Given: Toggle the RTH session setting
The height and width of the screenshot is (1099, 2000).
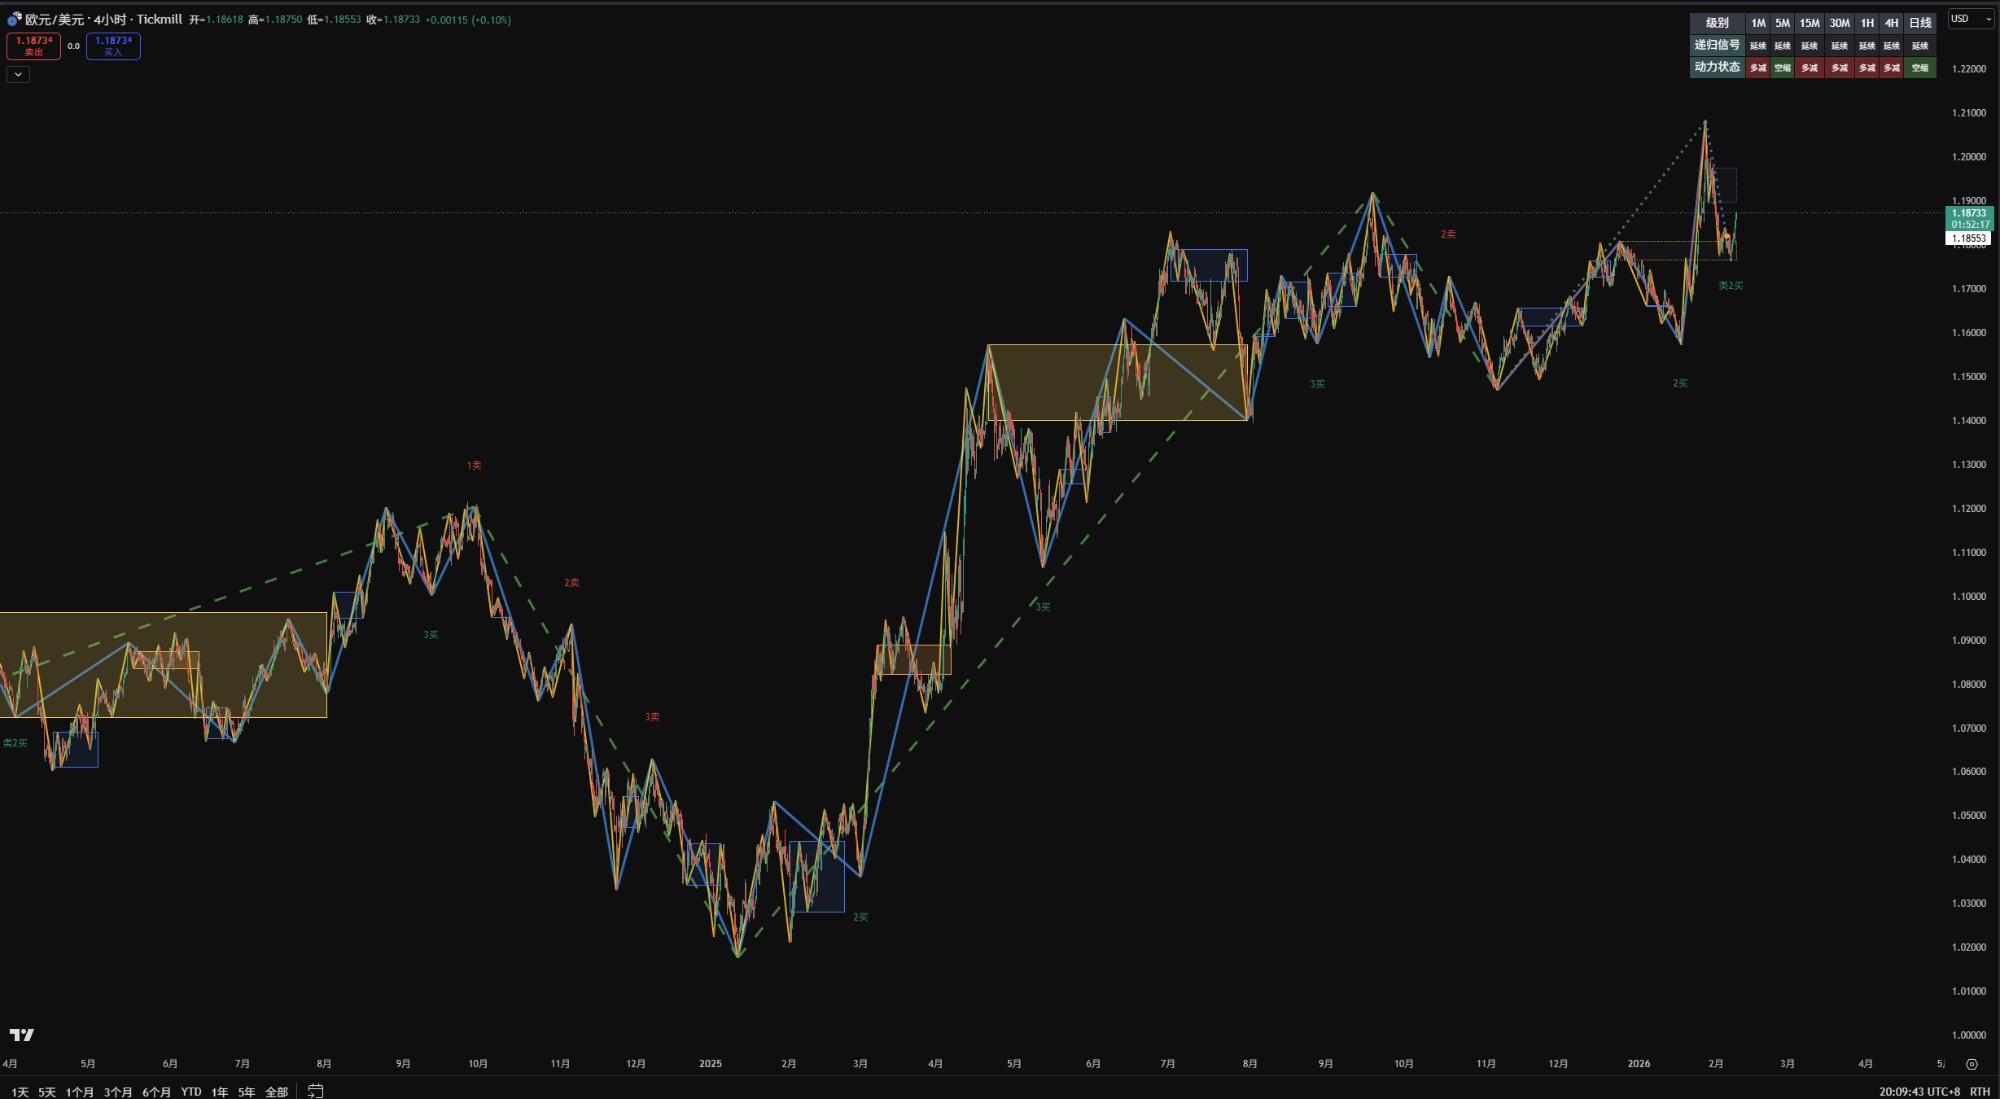Looking at the screenshot, I should click(1979, 1091).
